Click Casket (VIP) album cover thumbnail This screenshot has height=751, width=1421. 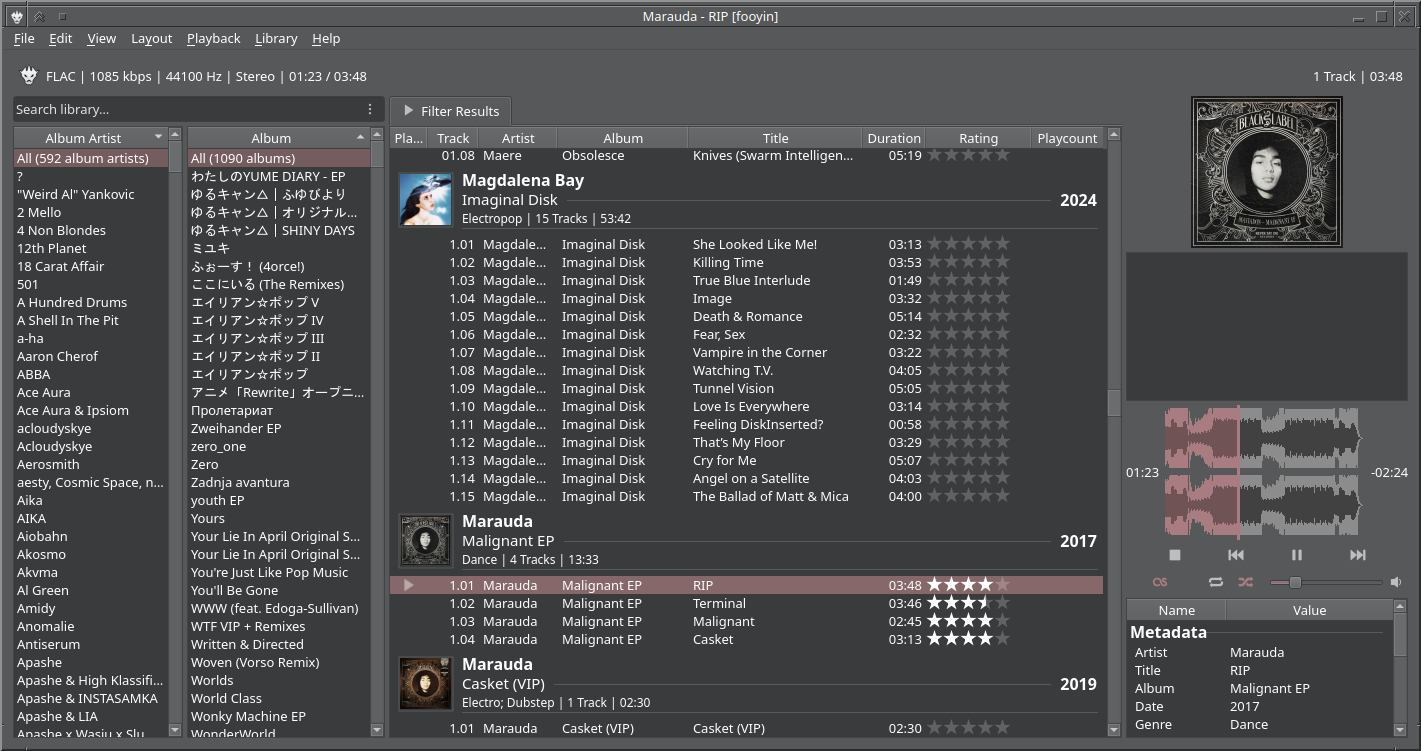[426, 683]
